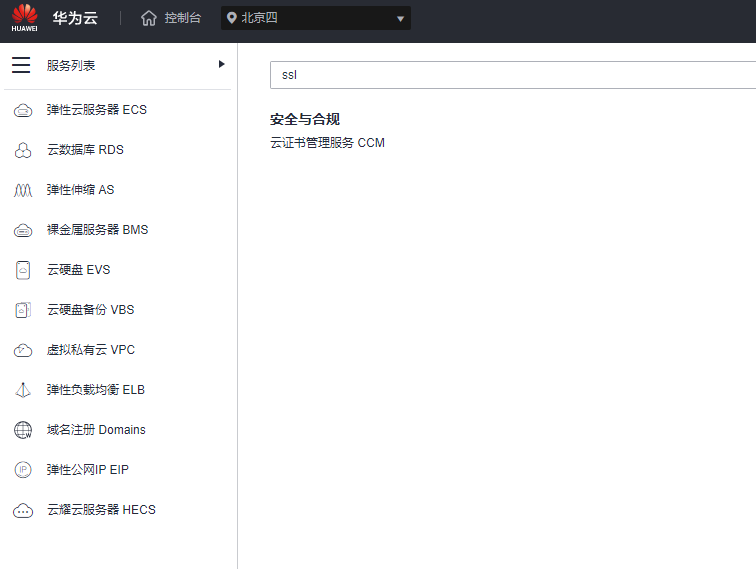Click the Virtual Private Cloud VPC icon
The width and height of the screenshot is (756, 569).
pyautogui.click(x=23, y=350)
